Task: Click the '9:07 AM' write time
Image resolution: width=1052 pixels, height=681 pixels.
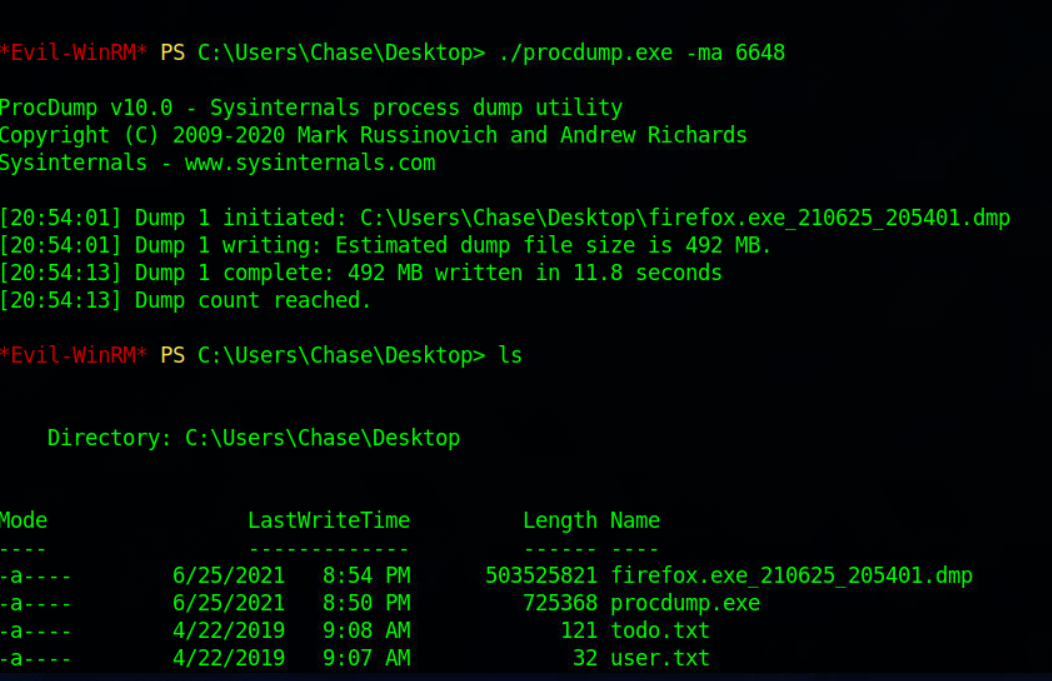Action: 366,658
